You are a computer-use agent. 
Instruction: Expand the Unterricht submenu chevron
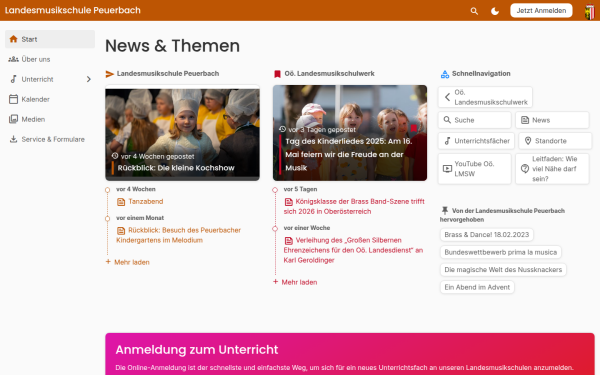coord(88,79)
